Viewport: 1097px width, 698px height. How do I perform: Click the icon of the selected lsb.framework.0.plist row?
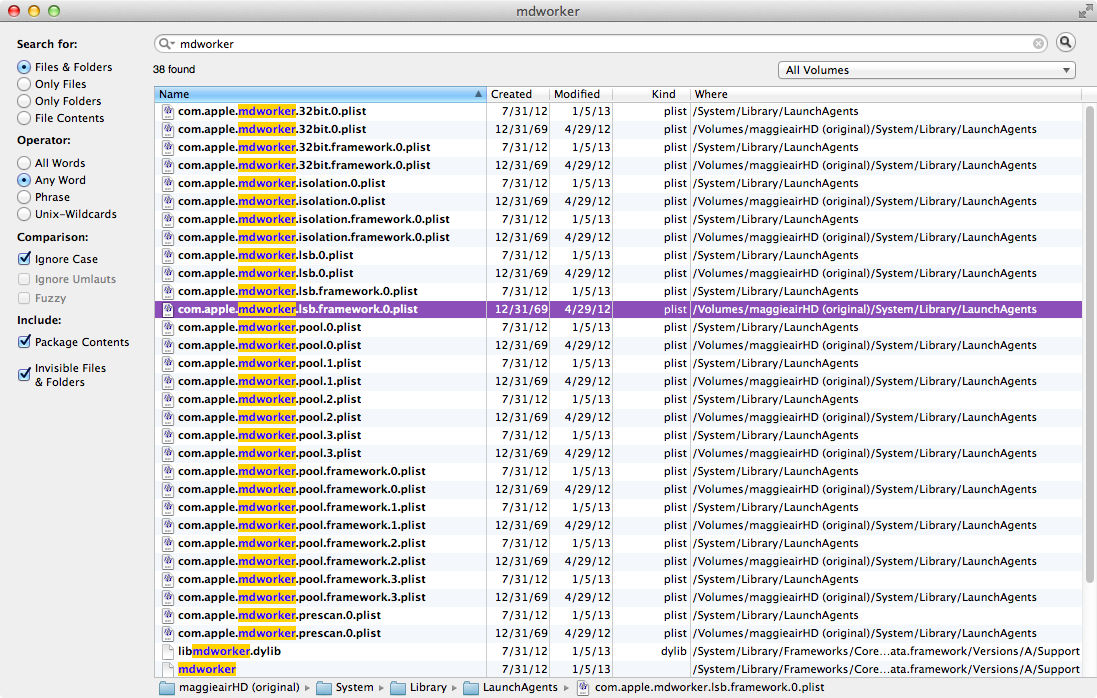tap(168, 309)
